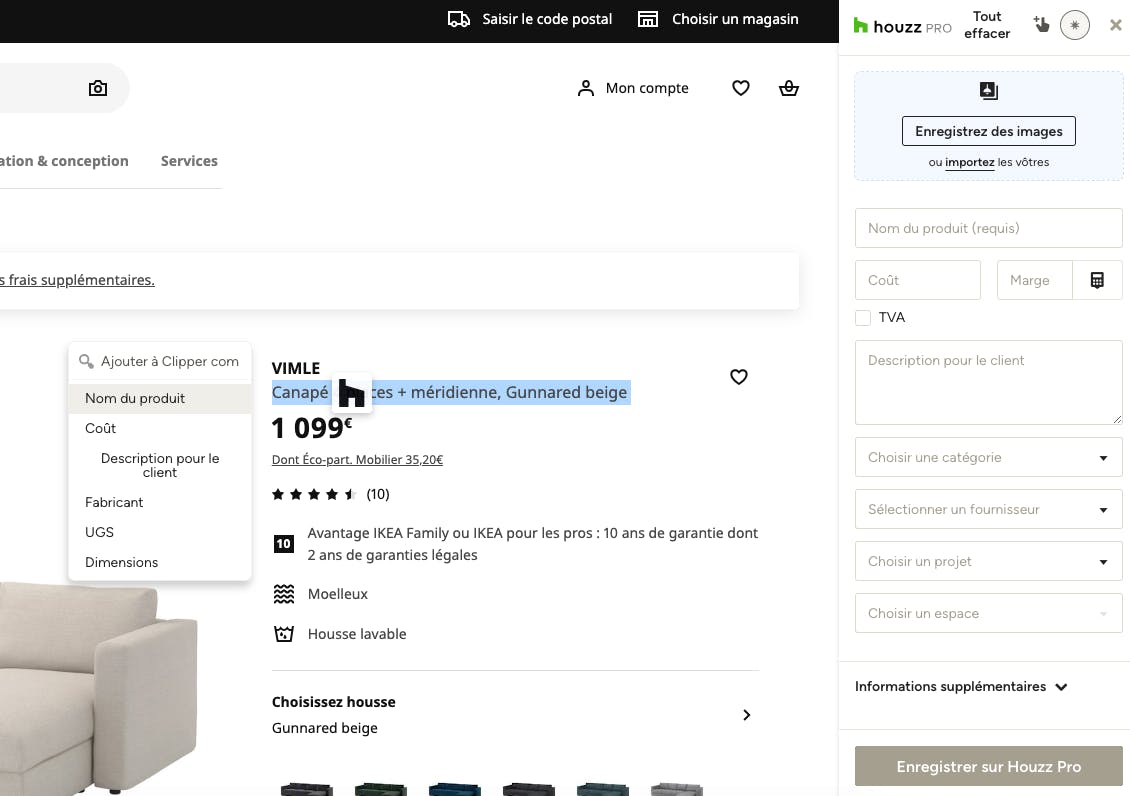Select the light grey cover swatch

676,790
